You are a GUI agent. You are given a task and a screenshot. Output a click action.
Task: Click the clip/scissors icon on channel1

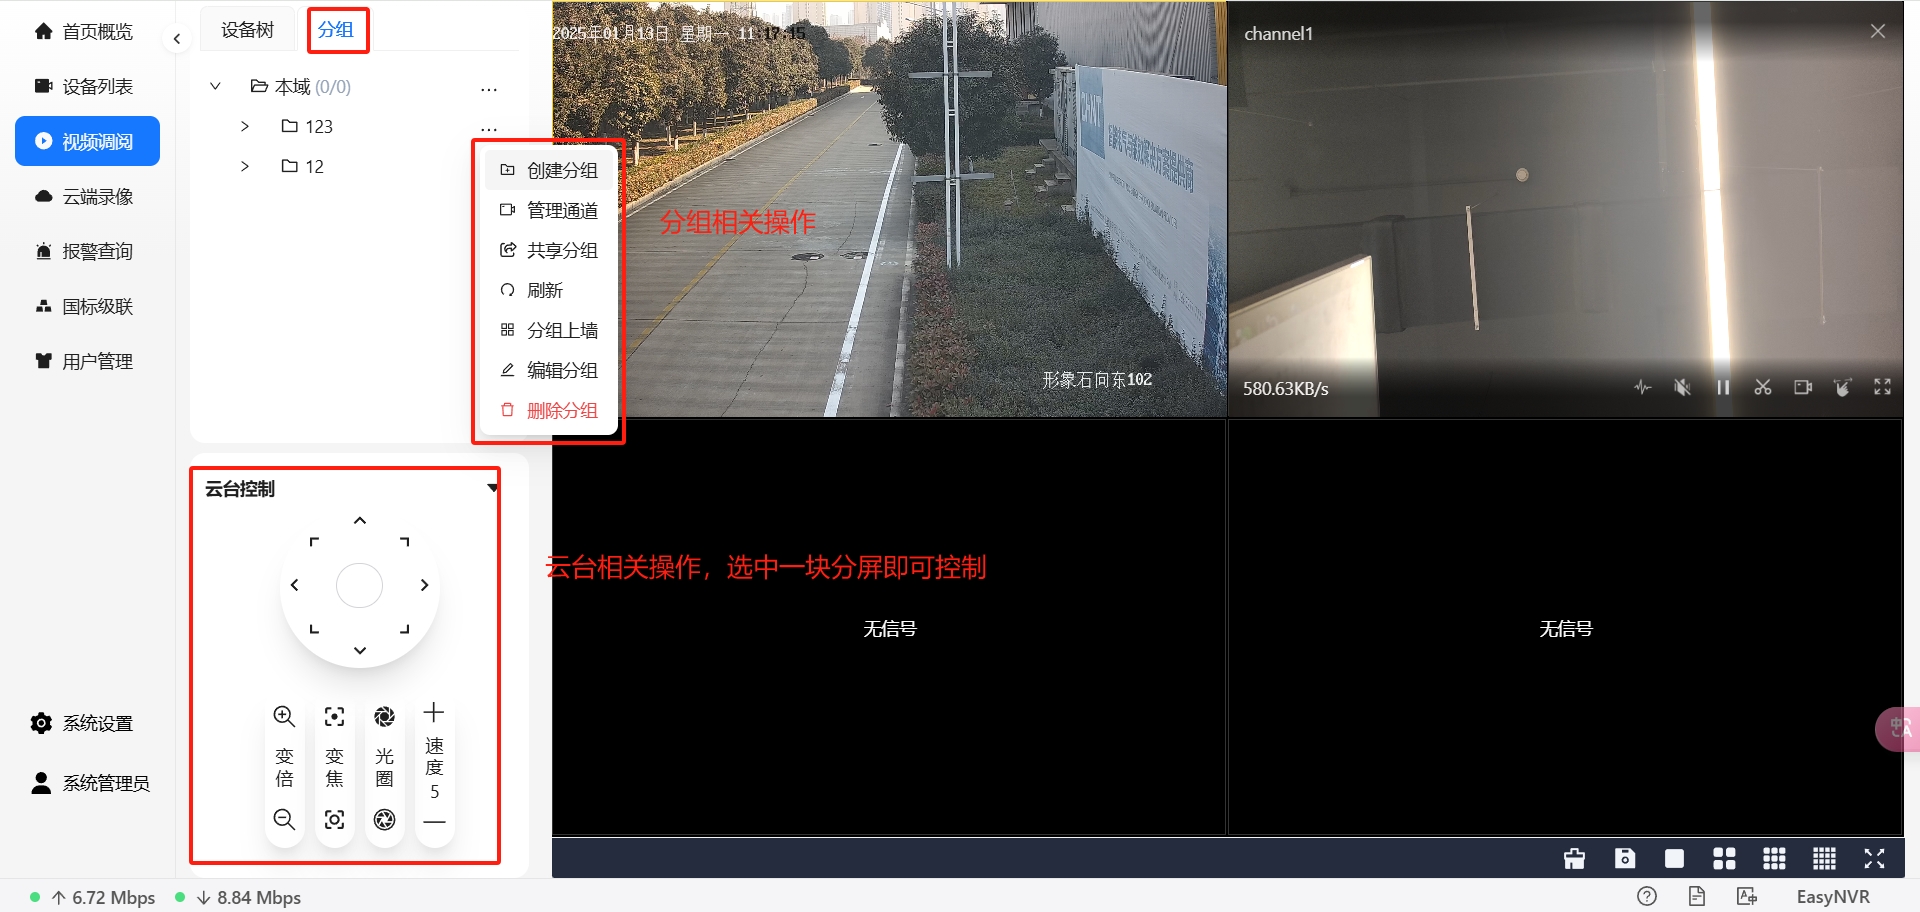coord(1763,387)
